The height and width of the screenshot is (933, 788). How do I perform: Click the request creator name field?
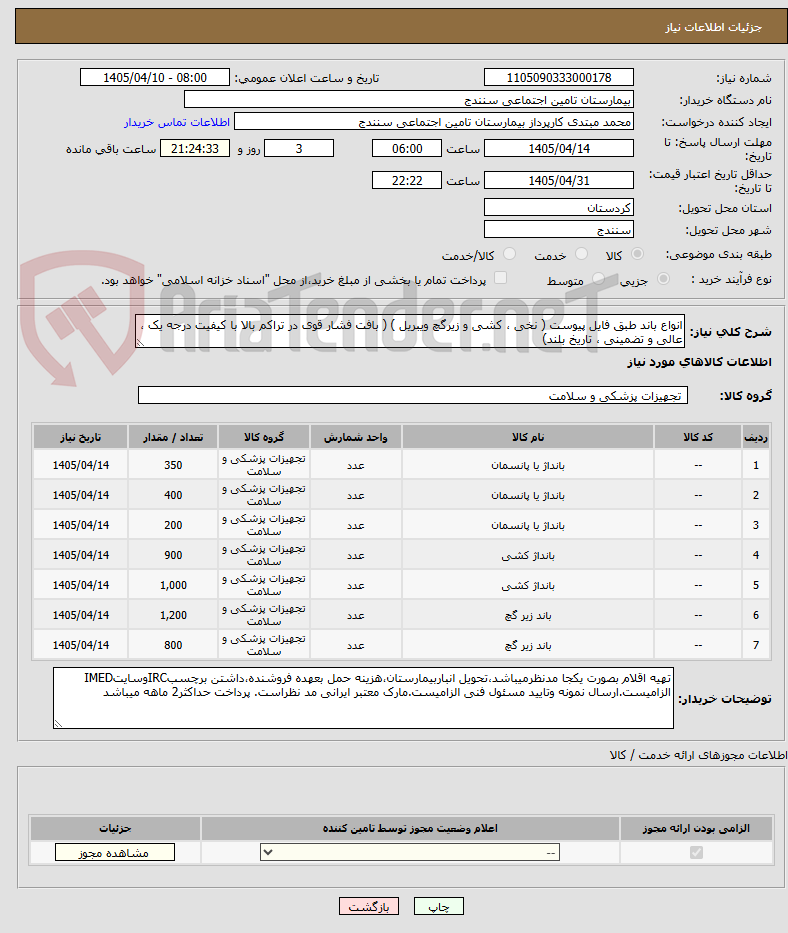[433, 121]
